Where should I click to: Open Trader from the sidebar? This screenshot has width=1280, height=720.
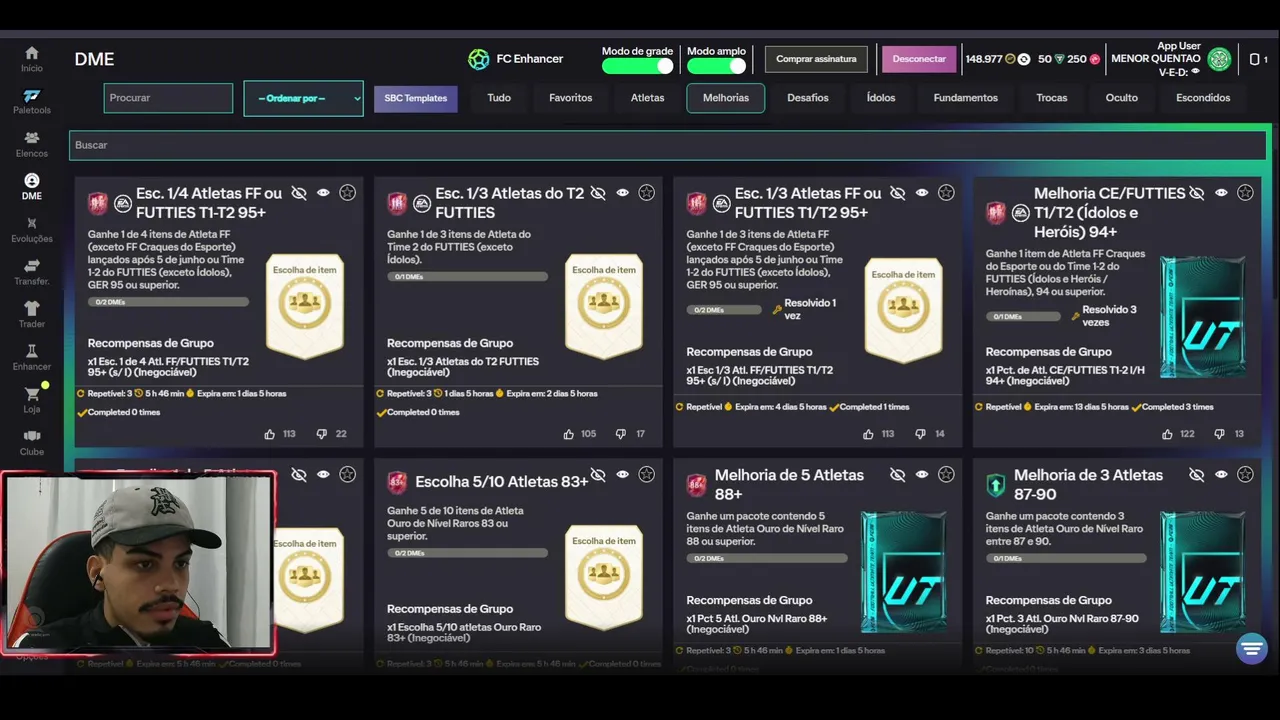click(32, 315)
